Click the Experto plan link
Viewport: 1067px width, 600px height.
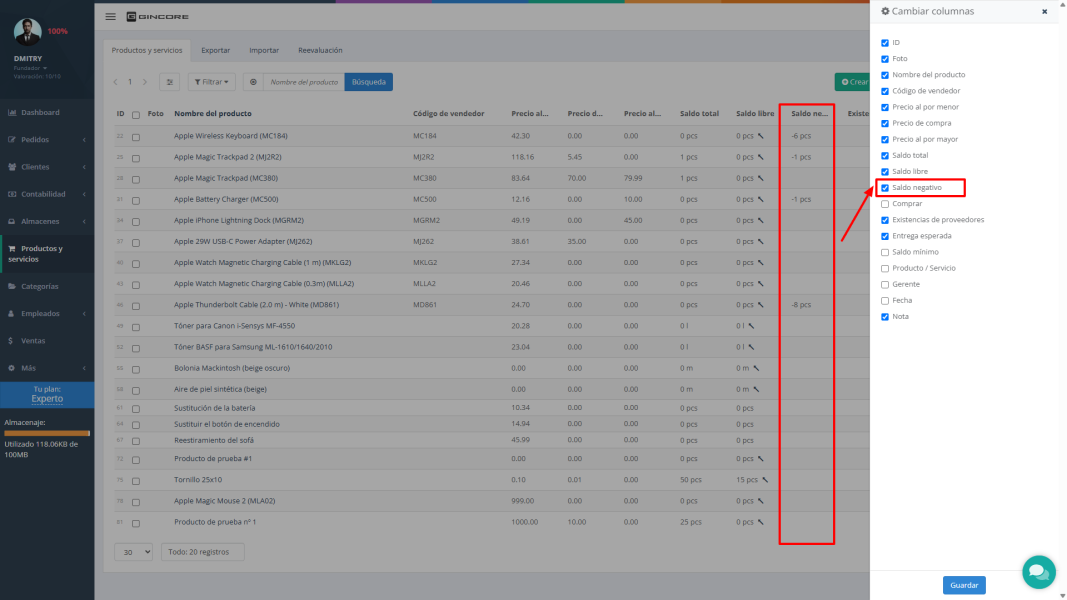[47, 399]
